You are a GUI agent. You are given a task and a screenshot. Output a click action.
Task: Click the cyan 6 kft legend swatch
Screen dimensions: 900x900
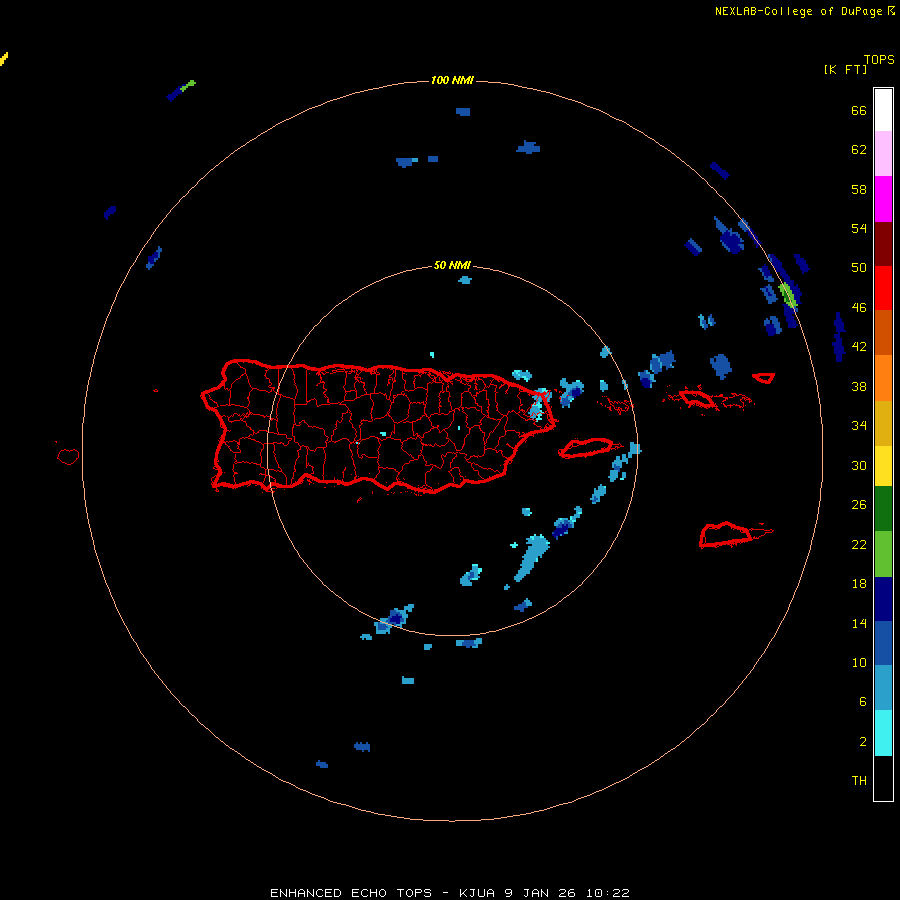(x=883, y=733)
